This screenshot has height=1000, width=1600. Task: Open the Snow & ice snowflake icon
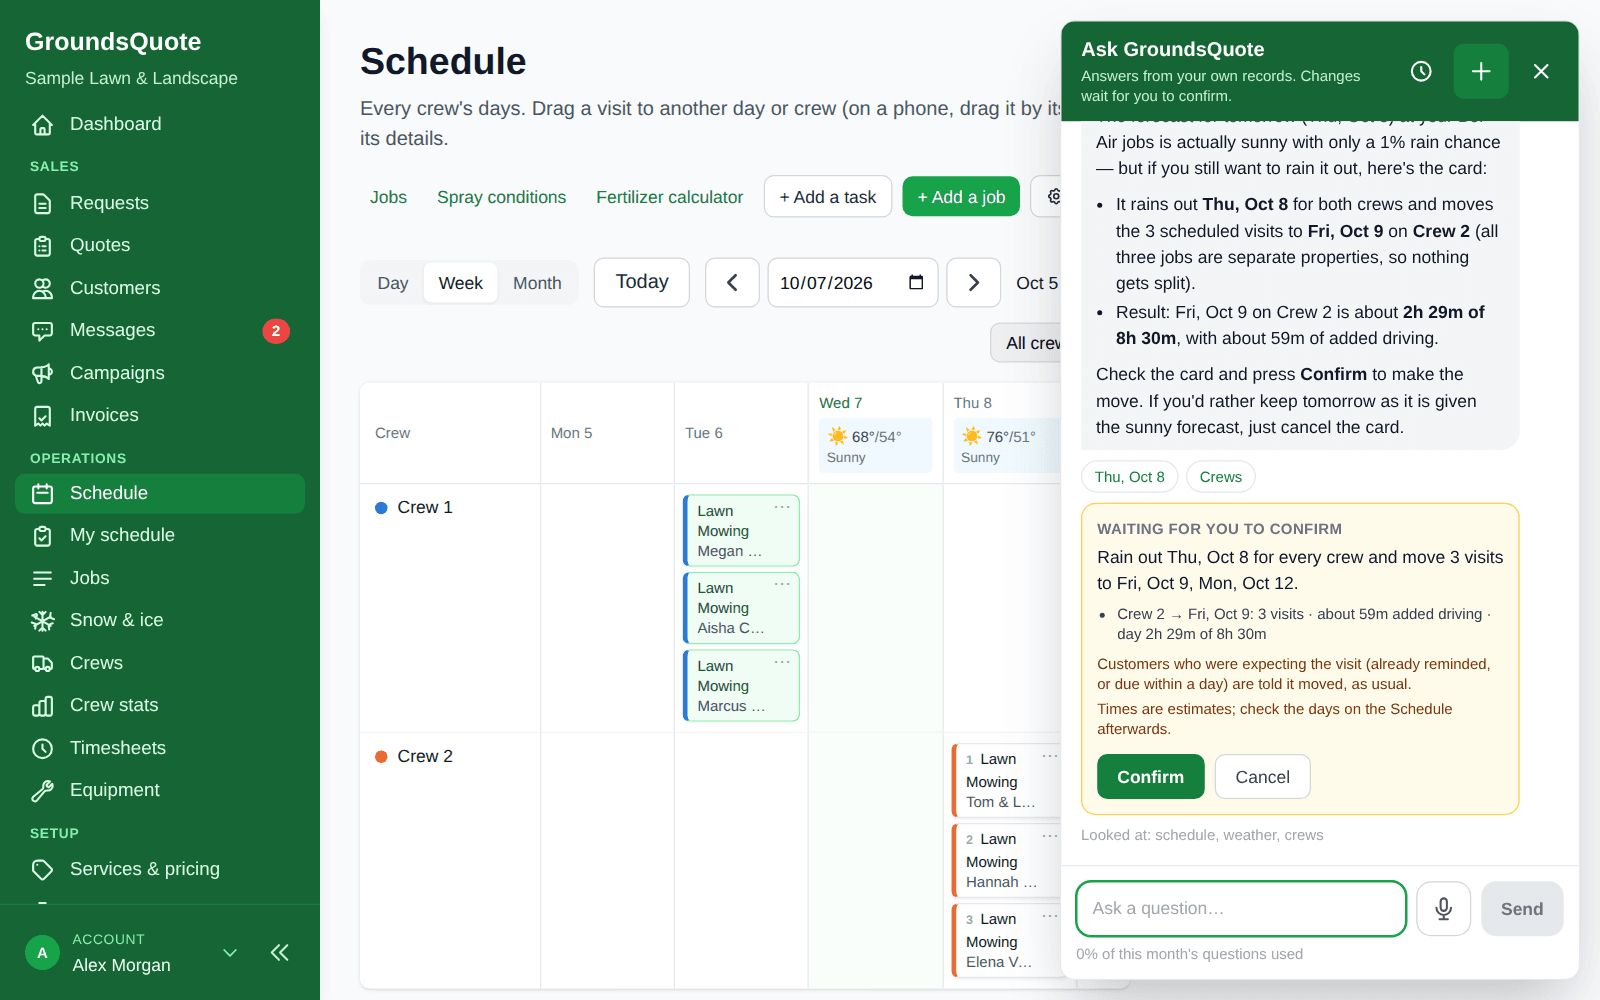42,621
